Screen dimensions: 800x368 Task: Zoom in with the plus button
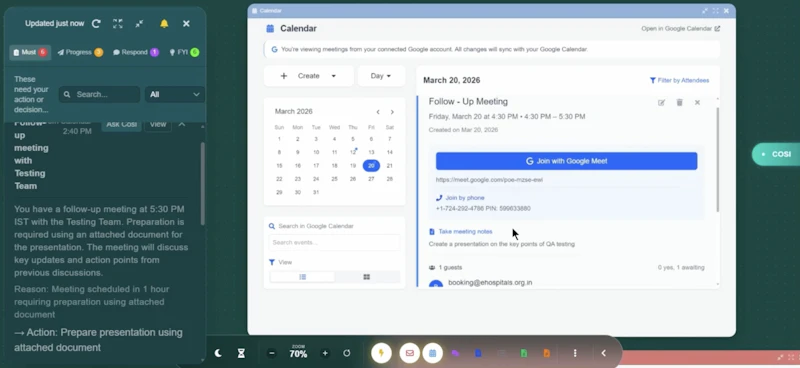325,353
